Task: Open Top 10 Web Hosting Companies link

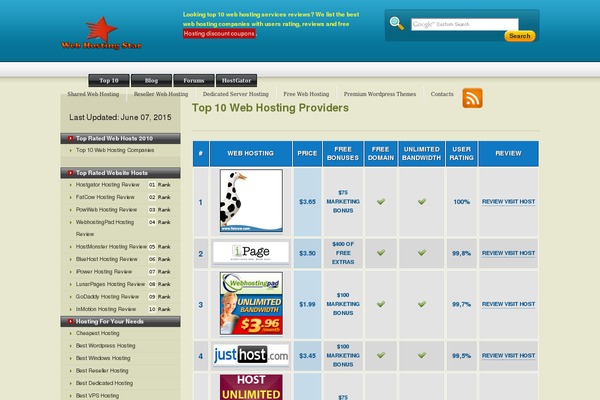Action: pos(115,150)
